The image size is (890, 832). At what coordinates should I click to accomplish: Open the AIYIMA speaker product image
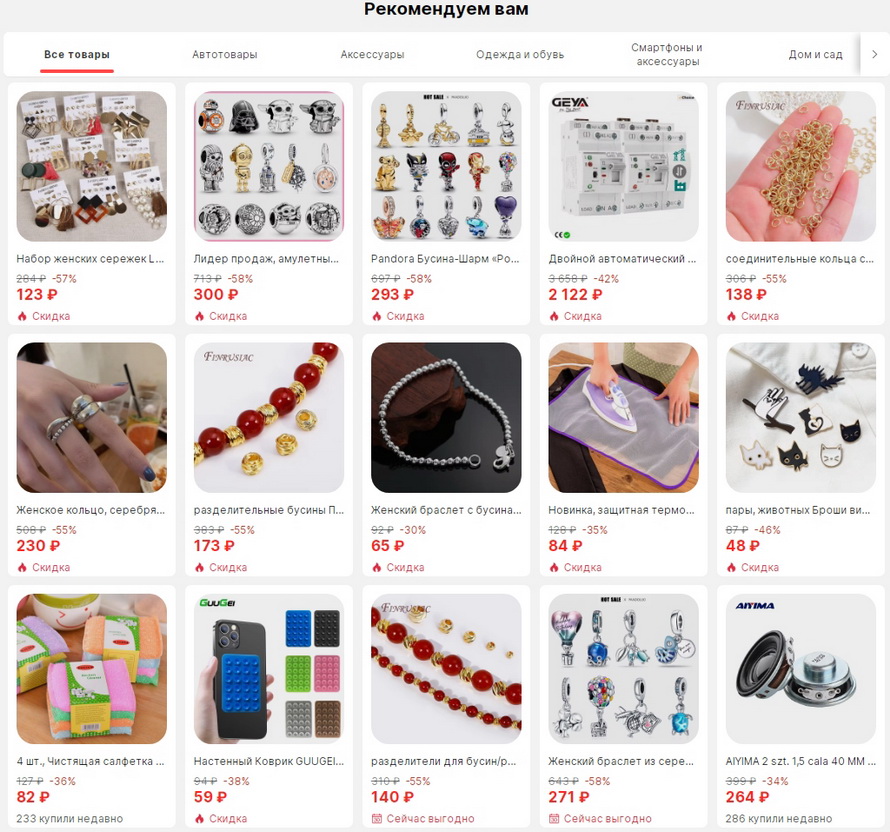point(800,669)
